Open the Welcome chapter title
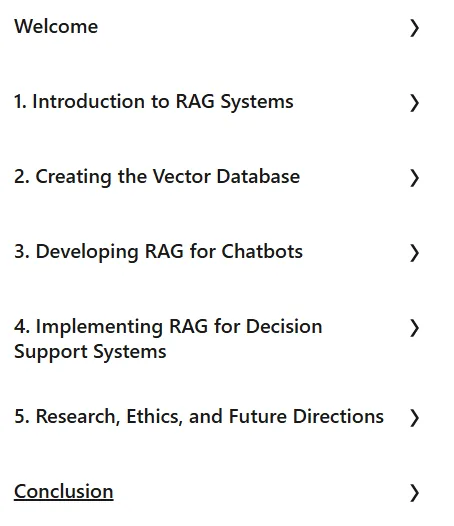 (x=56, y=27)
